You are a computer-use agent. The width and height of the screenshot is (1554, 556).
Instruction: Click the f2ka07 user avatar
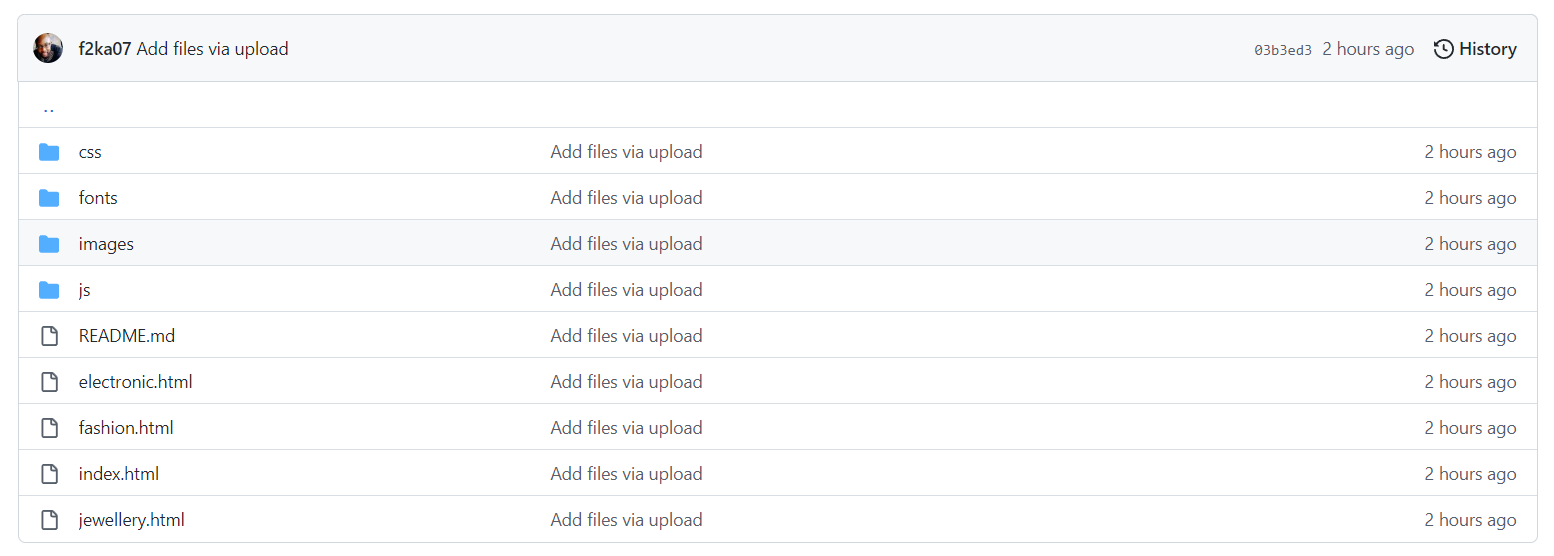(48, 48)
